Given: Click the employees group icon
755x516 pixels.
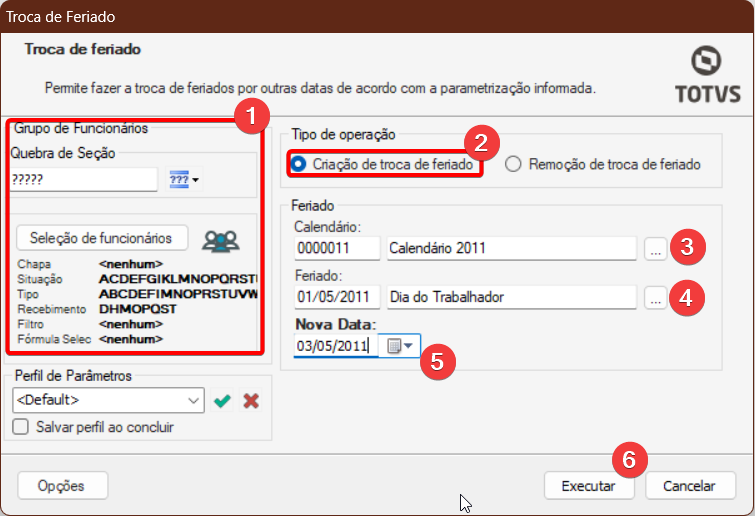Looking at the screenshot, I should 221,240.
